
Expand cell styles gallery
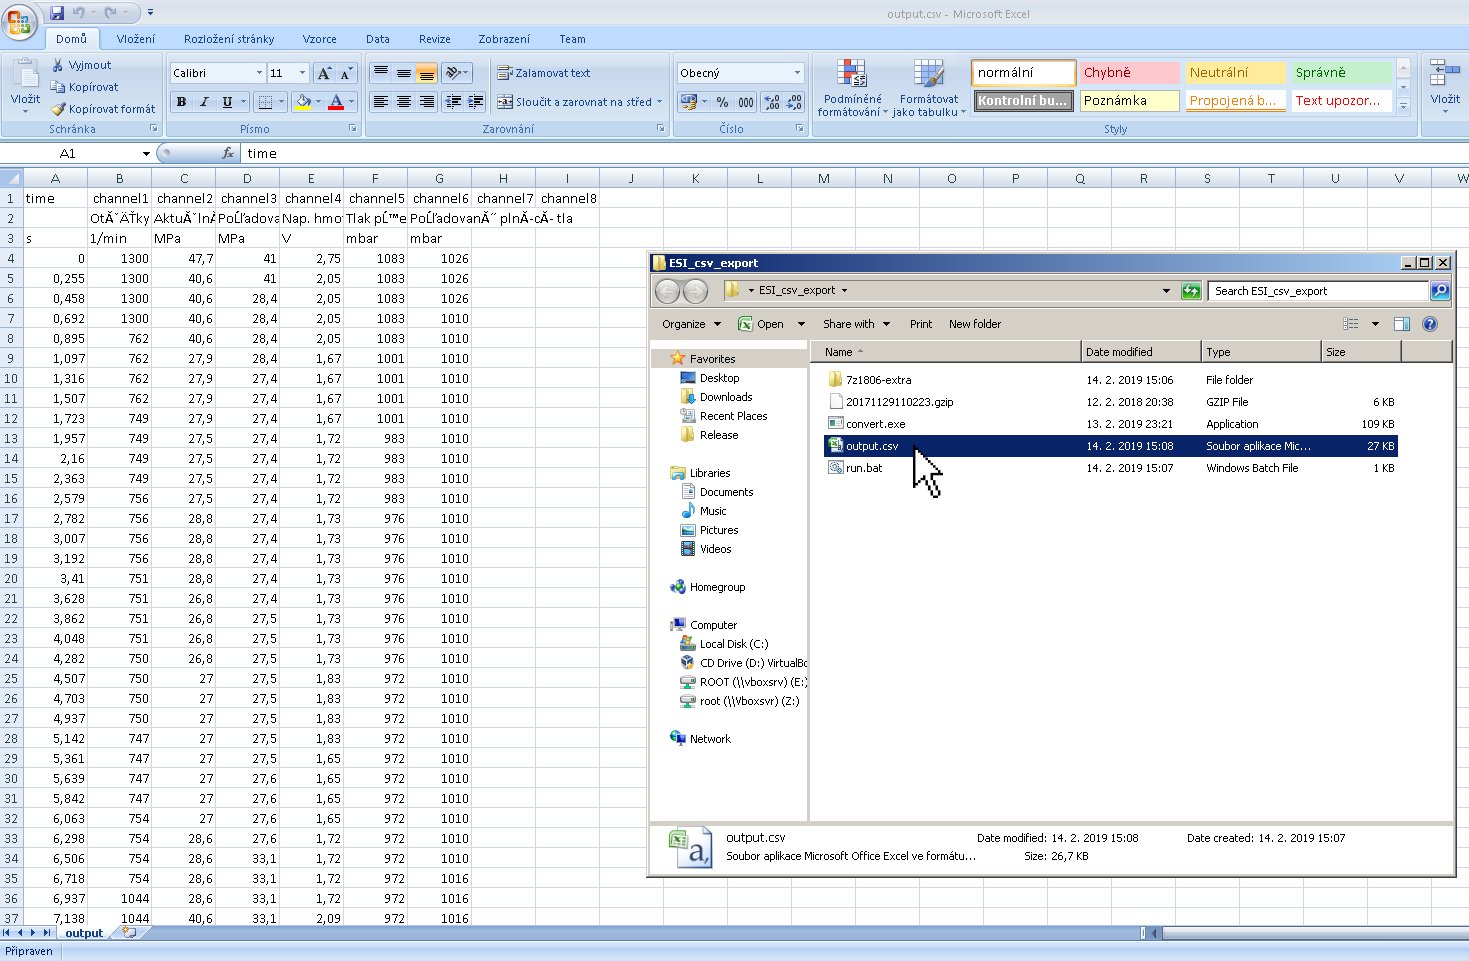1403,106
